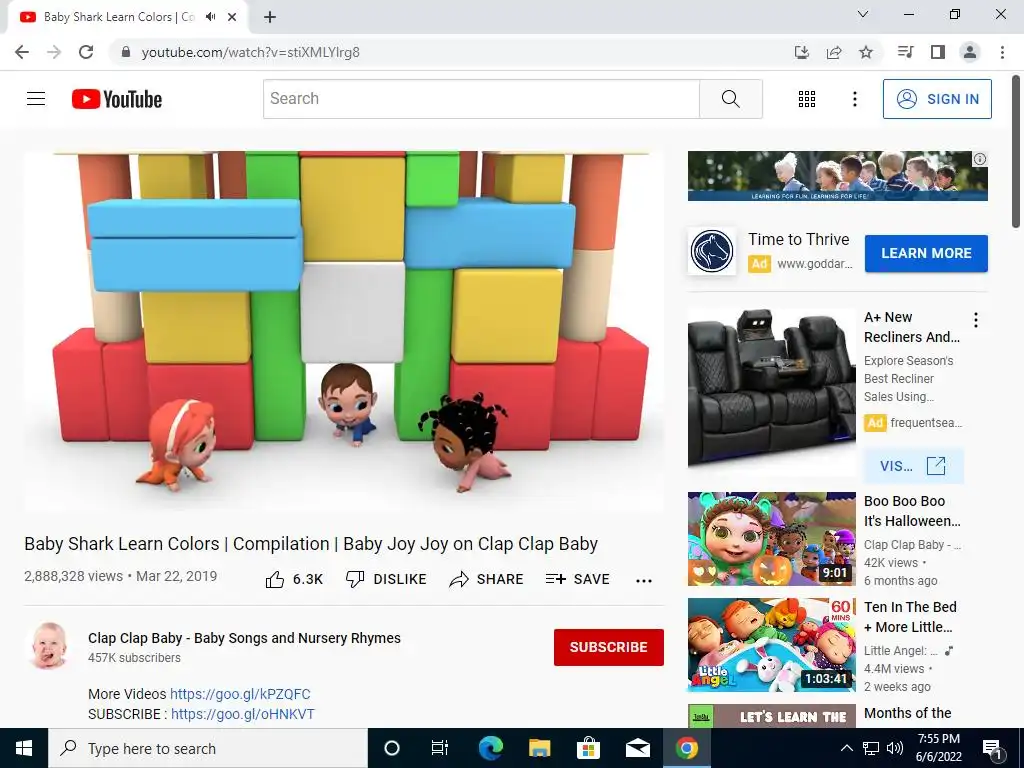Click SAVE to playlist
Image resolution: width=1024 pixels, height=768 pixels.
tap(577, 579)
